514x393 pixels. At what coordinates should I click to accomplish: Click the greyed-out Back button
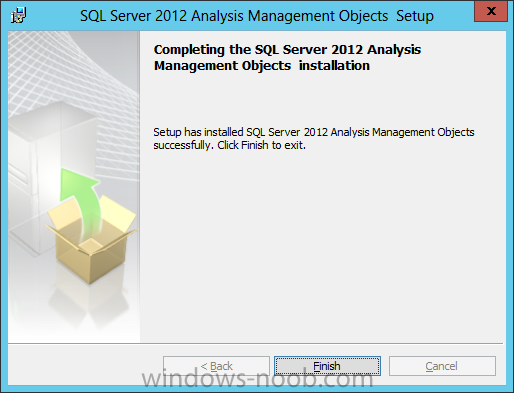(216, 366)
